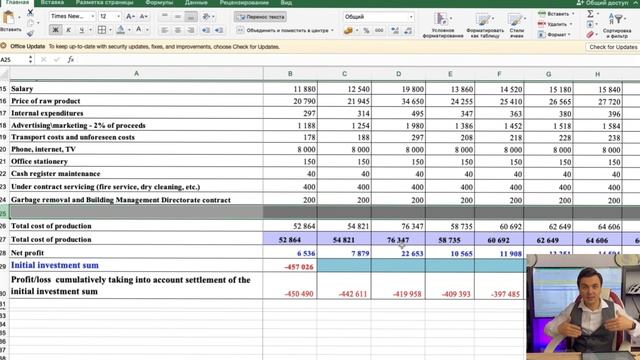Select column D header
This screenshot has width=640, height=360.
click(x=398, y=74)
